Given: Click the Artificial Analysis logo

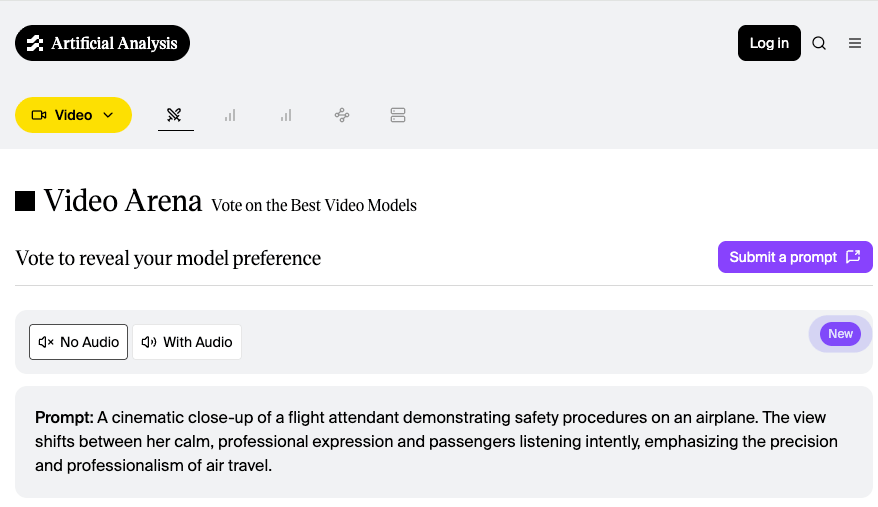Looking at the screenshot, I should (102, 43).
